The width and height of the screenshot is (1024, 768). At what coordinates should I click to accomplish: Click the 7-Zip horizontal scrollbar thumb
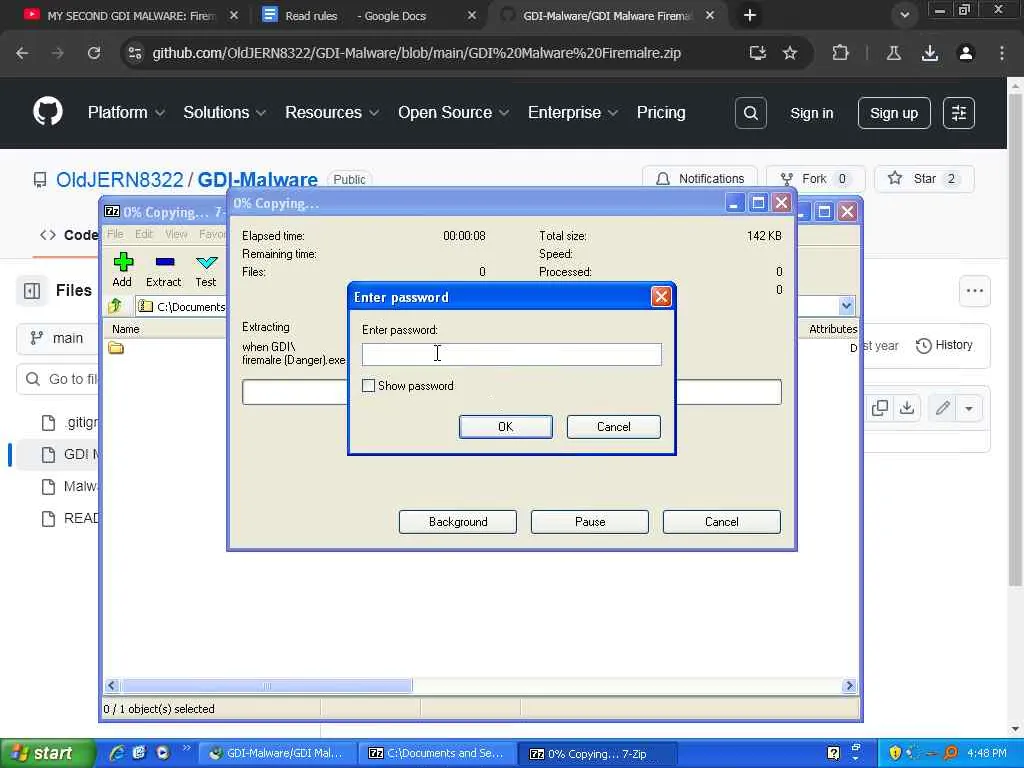(x=266, y=686)
